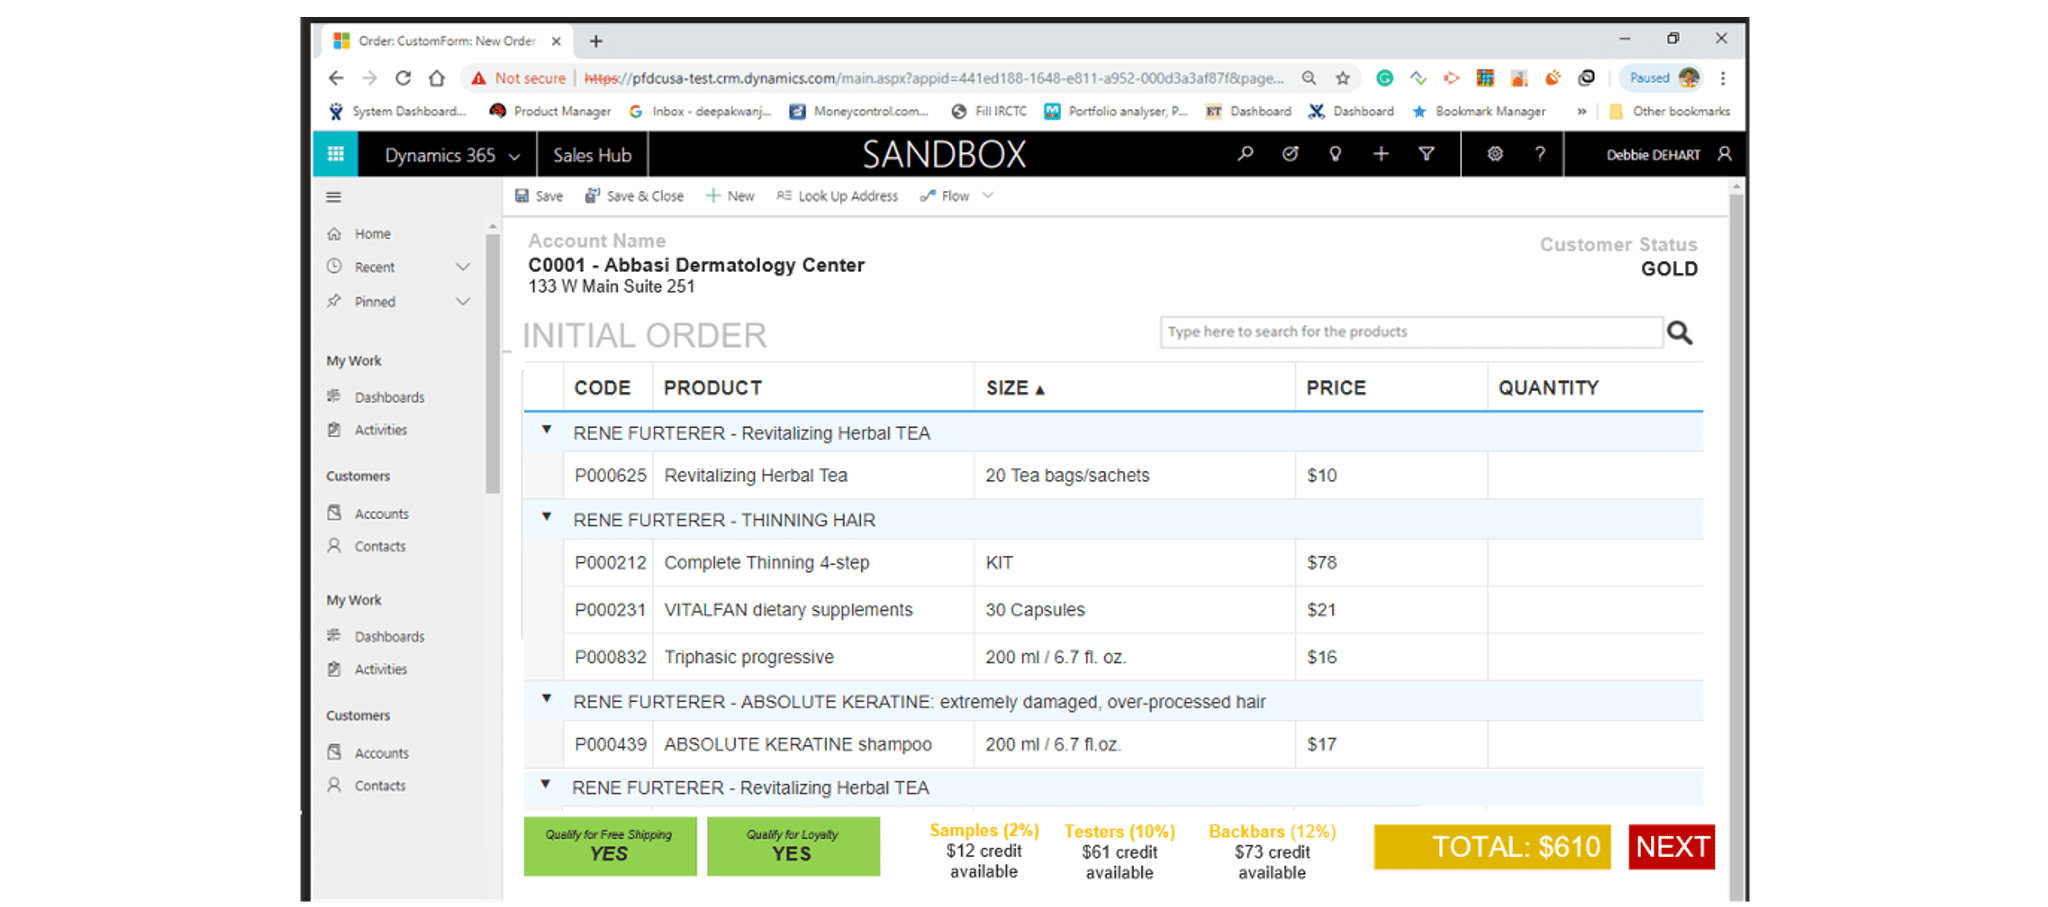The height and width of the screenshot is (907, 2048).
Task: Click Look Up Address command
Action: tap(837, 196)
